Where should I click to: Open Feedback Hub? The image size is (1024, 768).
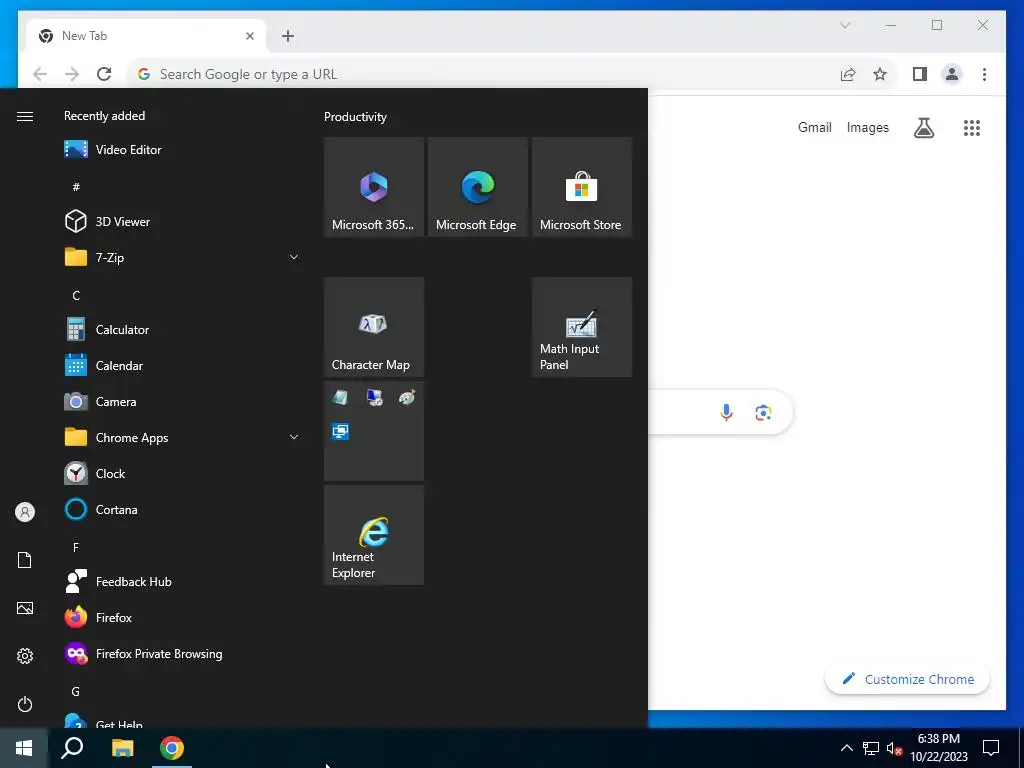(x=180, y=581)
